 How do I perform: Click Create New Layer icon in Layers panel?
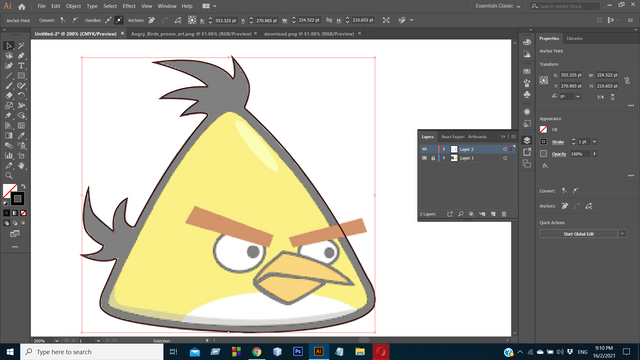(493, 214)
